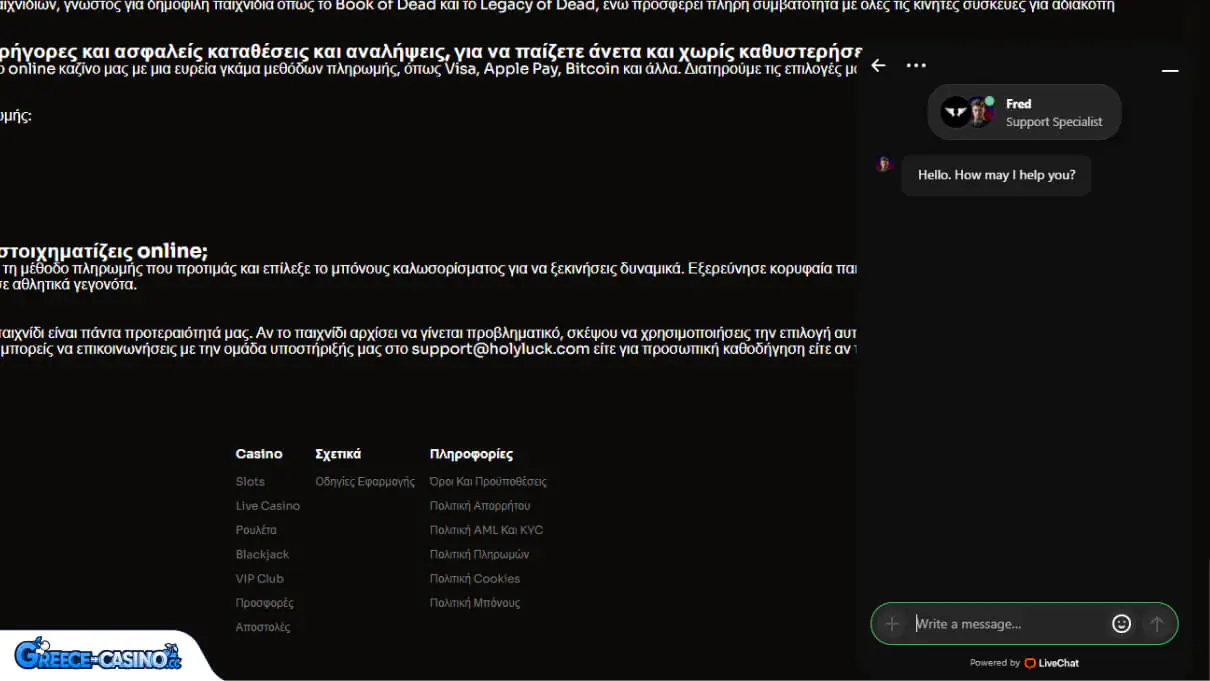
Task: Visit the VIP Club footer link
Action: (x=259, y=578)
